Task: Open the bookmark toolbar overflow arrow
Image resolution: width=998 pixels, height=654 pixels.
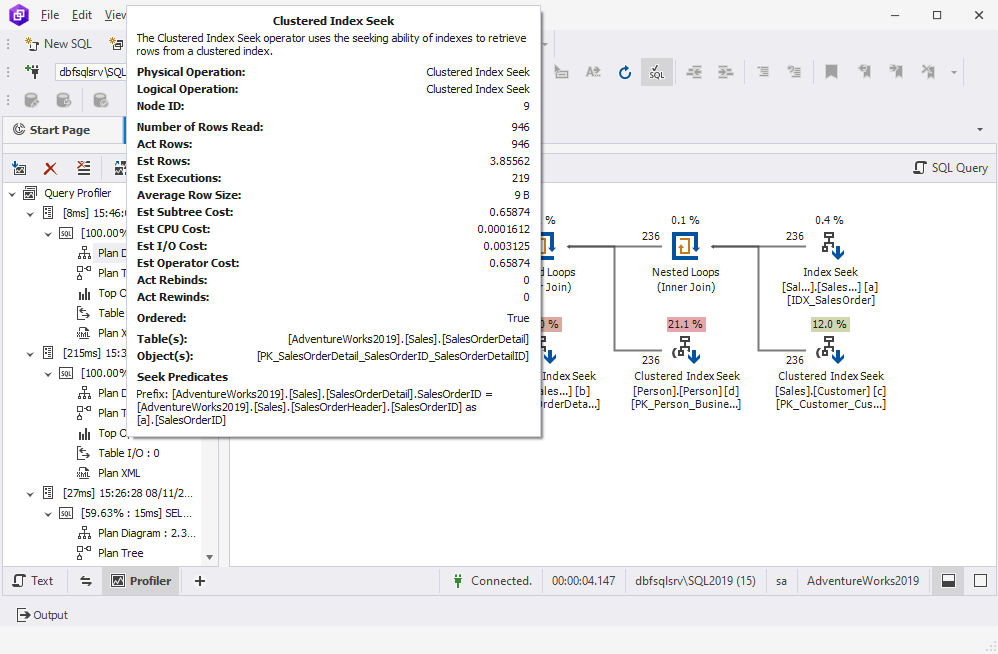Action: pos(953,73)
